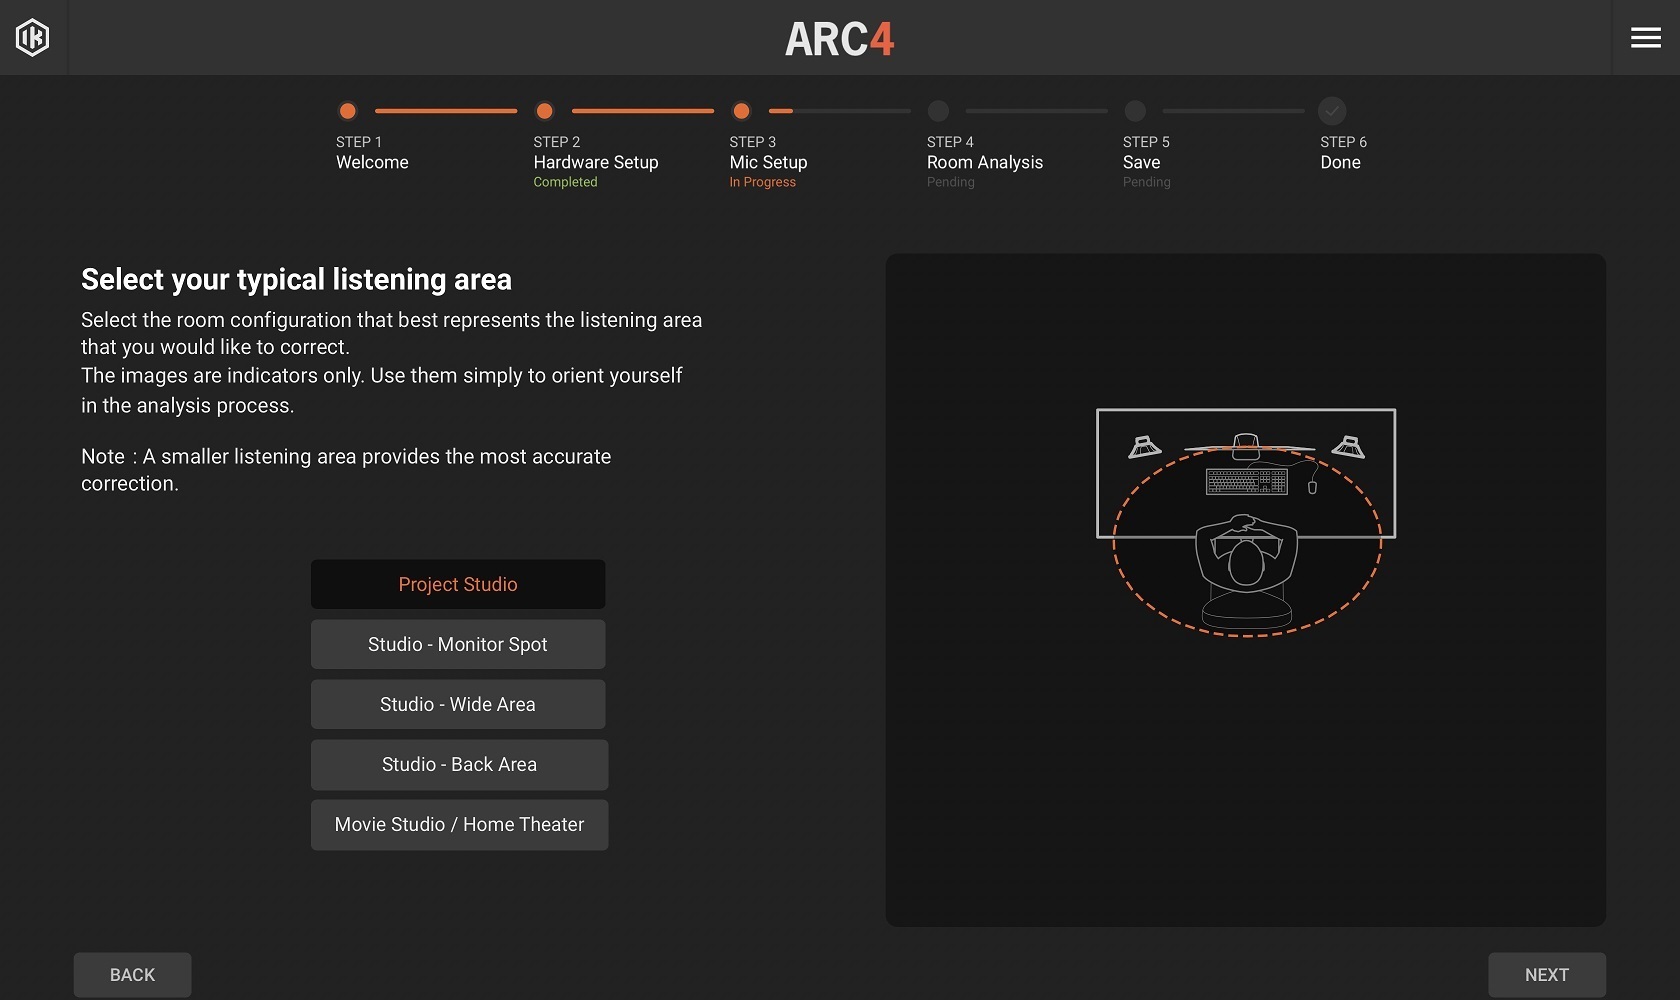
Task: Click the Mic Setup step label
Action: click(x=768, y=162)
